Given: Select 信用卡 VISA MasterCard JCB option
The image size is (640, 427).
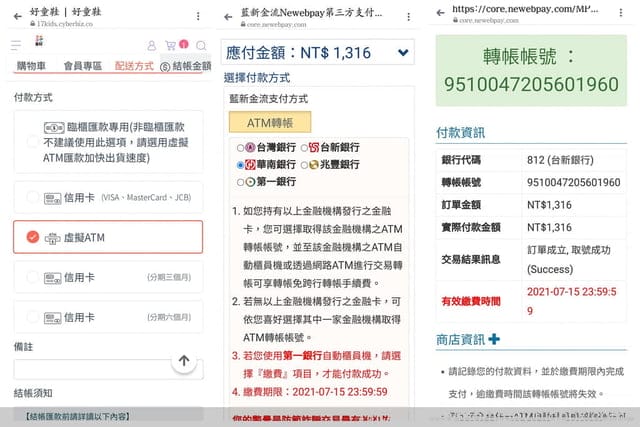Looking at the screenshot, I should pos(108,198).
